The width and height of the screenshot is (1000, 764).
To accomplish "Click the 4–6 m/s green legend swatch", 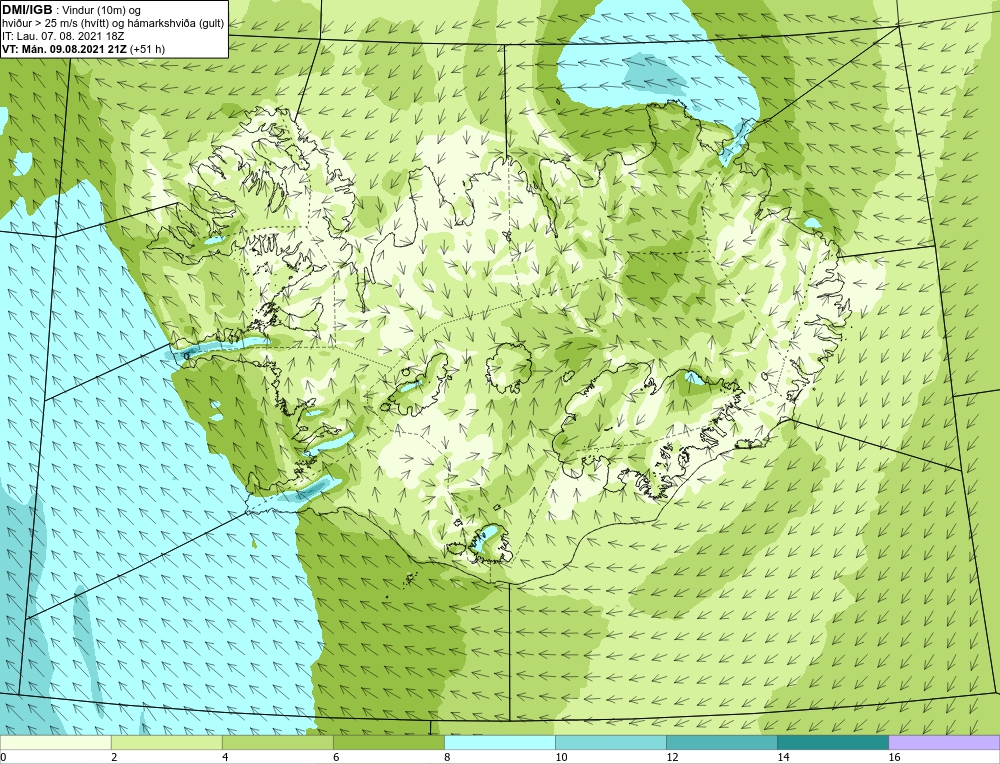I will point(277,743).
